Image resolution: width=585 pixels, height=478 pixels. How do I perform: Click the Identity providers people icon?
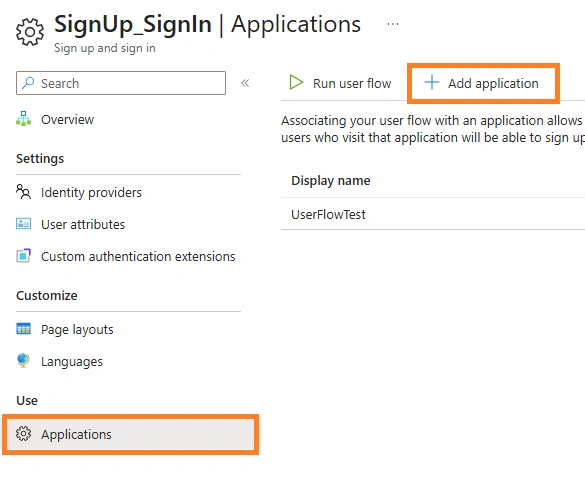24,192
